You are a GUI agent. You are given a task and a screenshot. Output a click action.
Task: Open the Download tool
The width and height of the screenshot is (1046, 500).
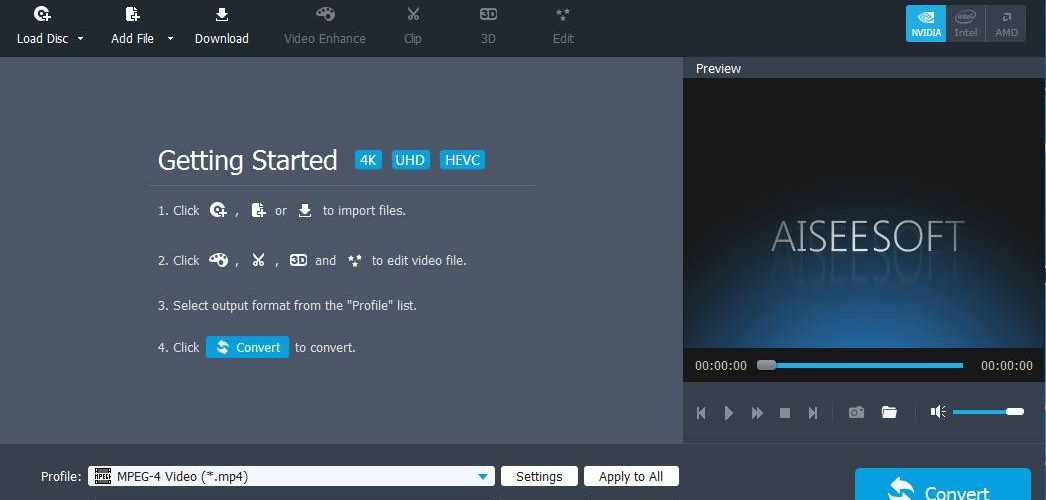pos(221,27)
